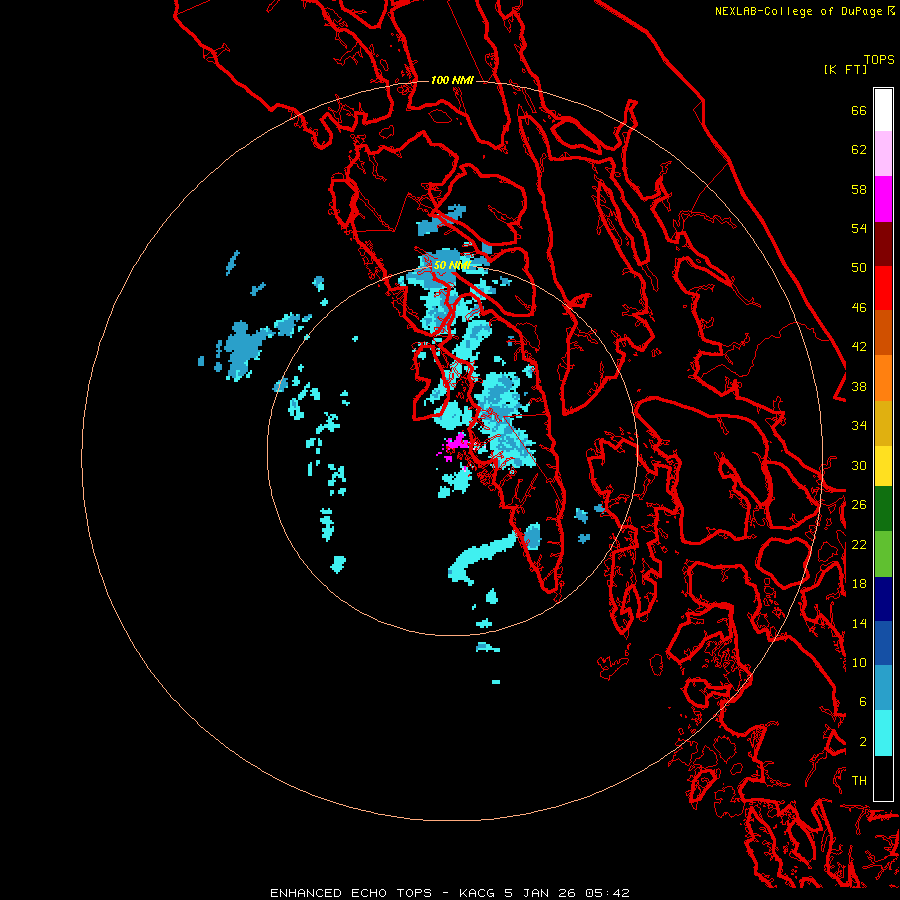
Task: Click the '50 NMI' range ring label
Action: click(452, 265)
